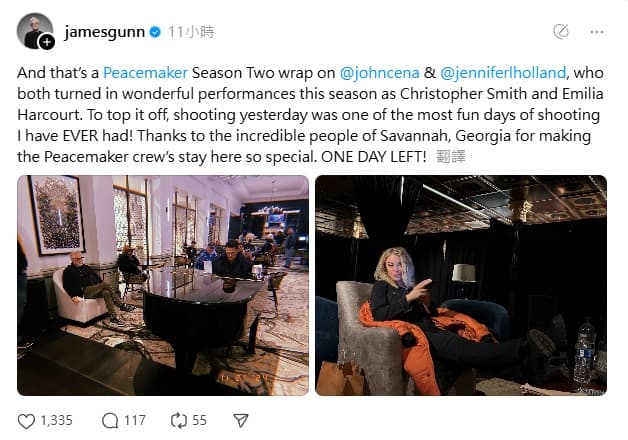Click the circular edit icon at top right
Screen dimensions: 628x440
[561, 32]
